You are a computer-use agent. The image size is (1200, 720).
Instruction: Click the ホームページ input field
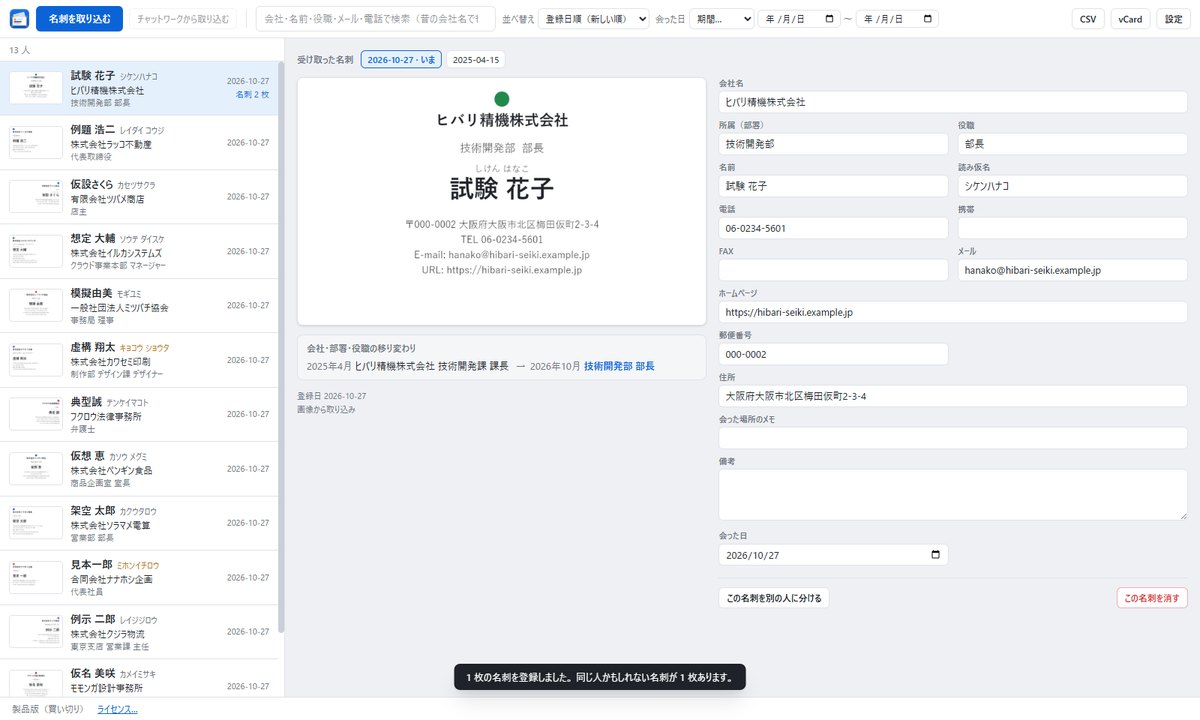[x=953, y=312]
